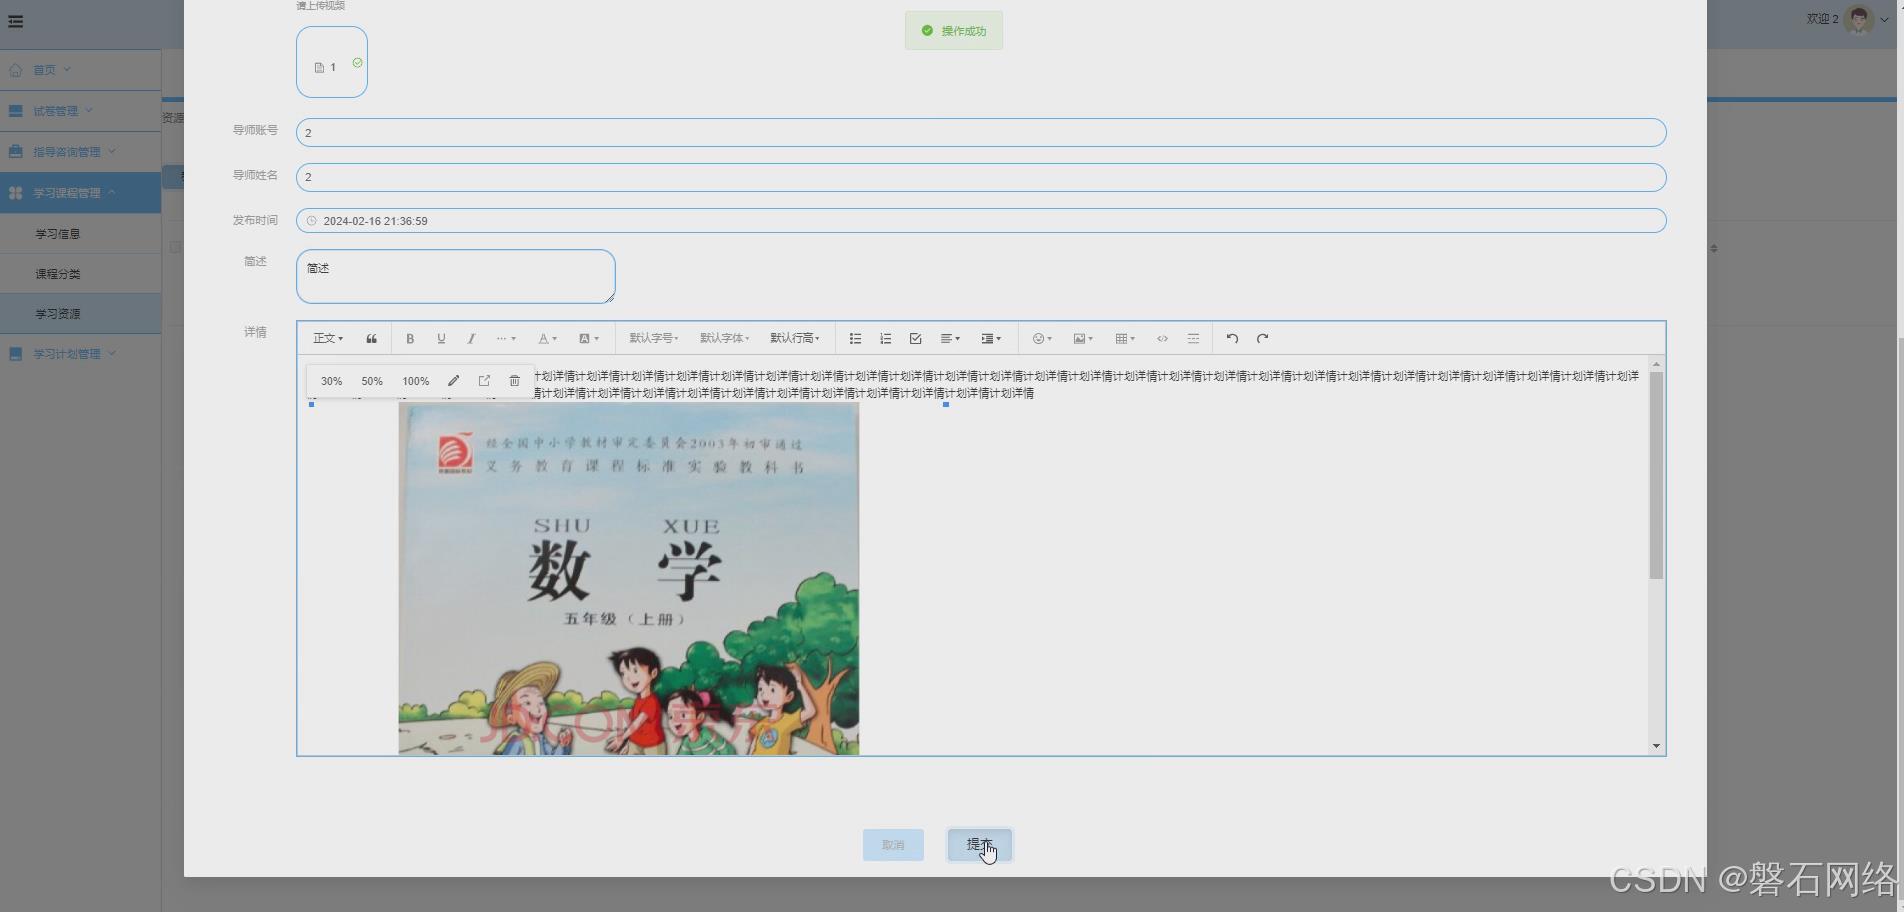Open the 默认字体 font family dropdown
This screenshot has width=1904, height=912.
pyautogui.click(x=724, y=339)
